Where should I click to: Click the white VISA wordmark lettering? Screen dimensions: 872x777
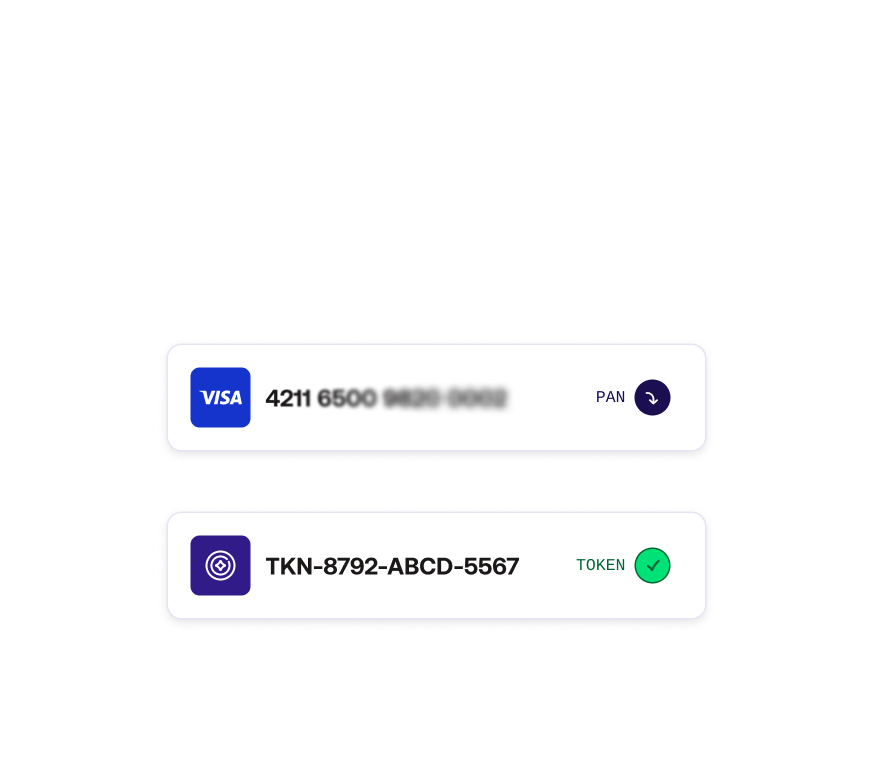tap(221, 398)
